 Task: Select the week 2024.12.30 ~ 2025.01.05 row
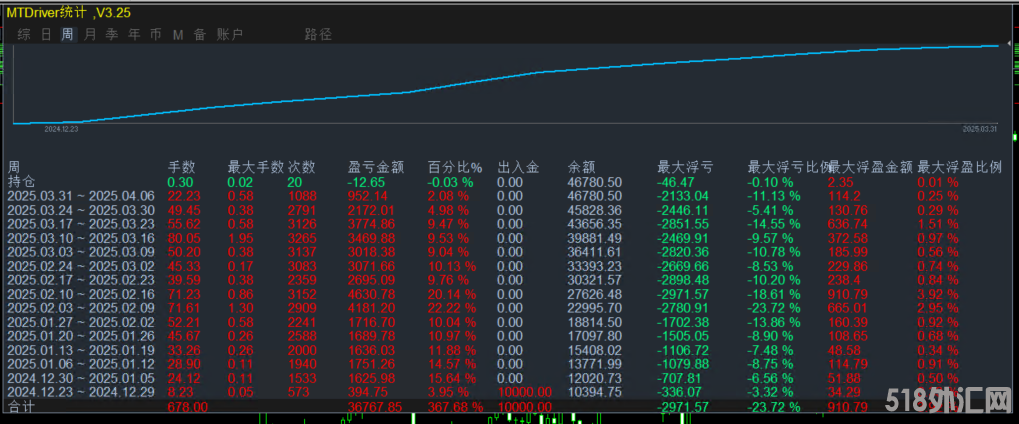(x=509, y=378)
